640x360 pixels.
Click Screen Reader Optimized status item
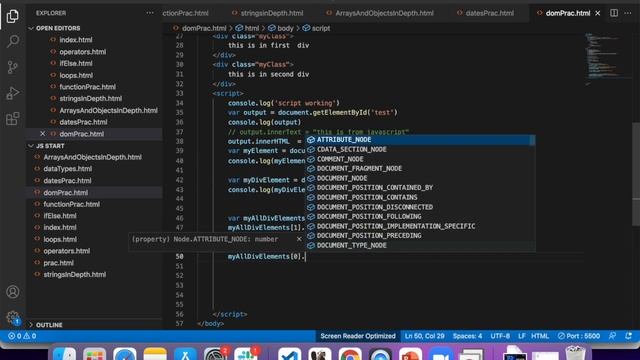358,336
